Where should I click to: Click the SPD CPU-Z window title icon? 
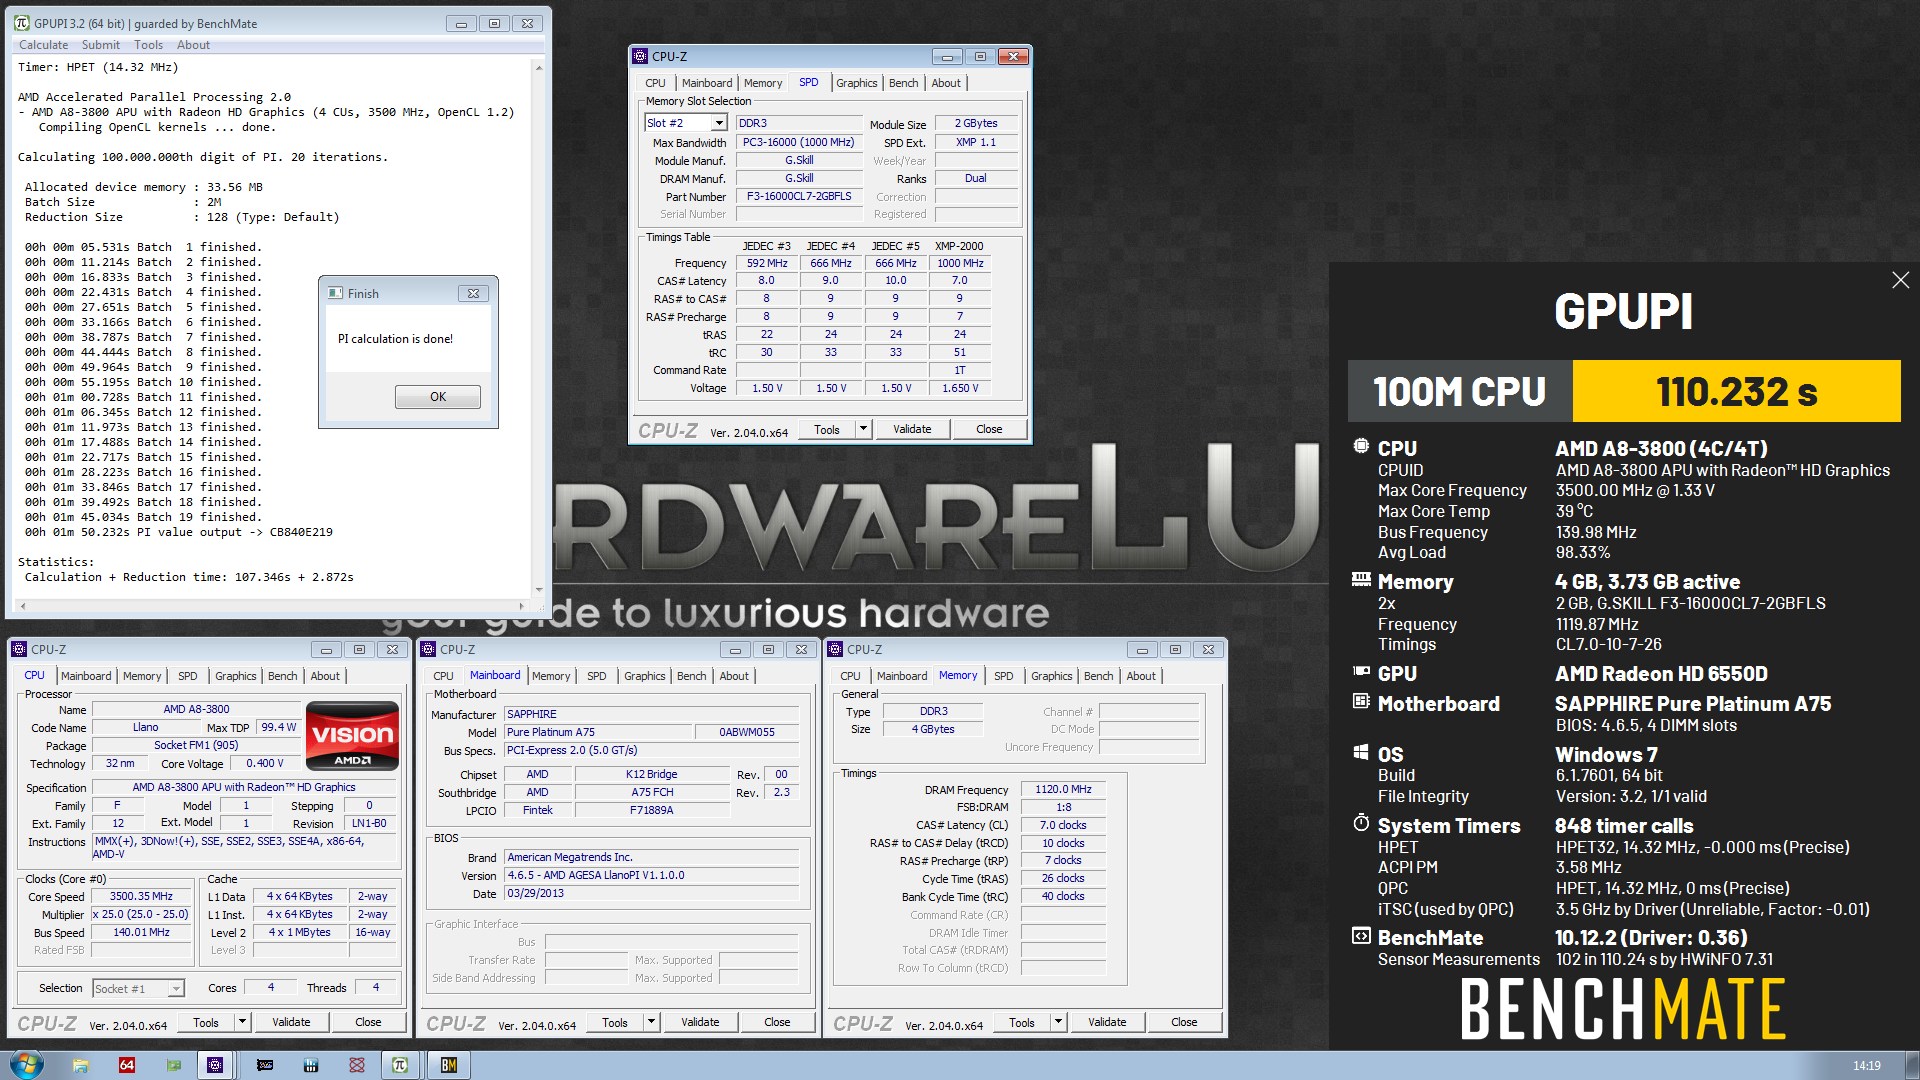[x=641, y=56]
